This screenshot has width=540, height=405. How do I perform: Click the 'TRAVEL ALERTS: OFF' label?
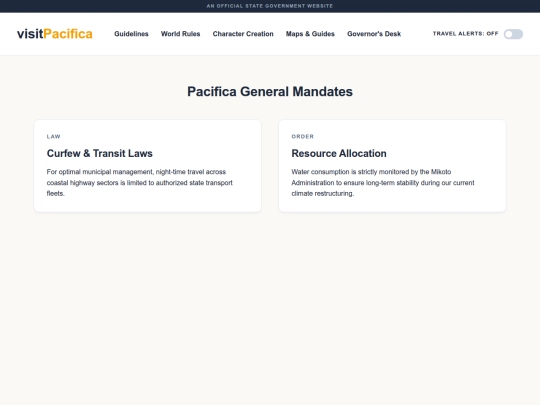(x=466, y=33)
